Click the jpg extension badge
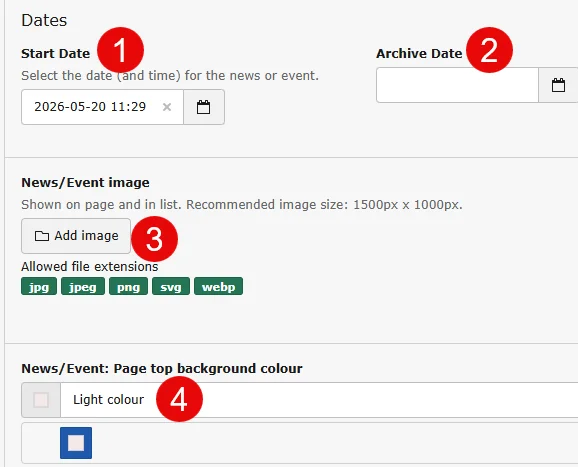Viewport: 578px width, 467px height. coord(39,286)
